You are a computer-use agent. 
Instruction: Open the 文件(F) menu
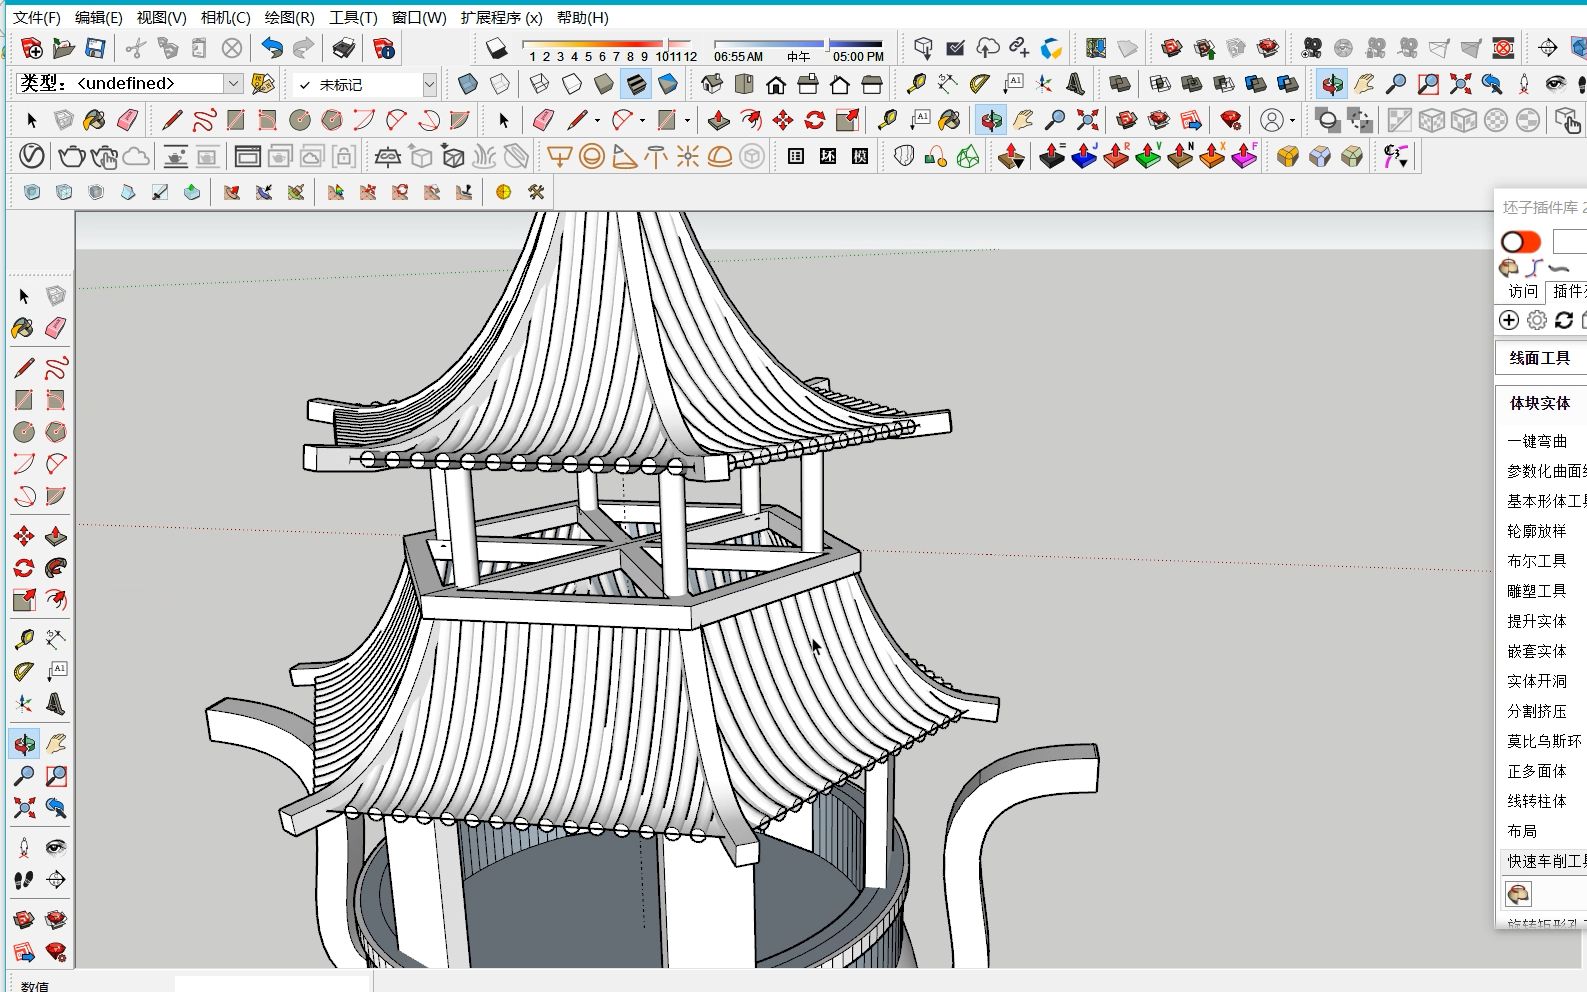tap(36, 17)
